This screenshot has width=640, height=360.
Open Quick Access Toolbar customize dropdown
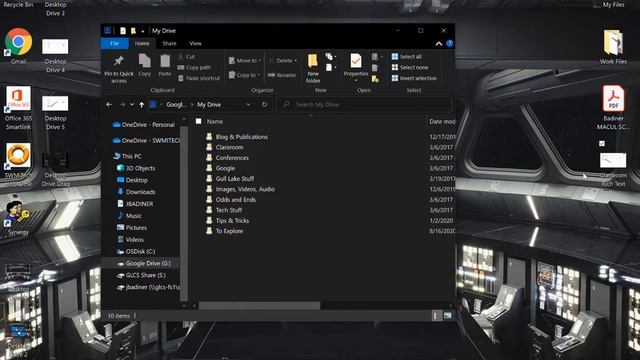(x=142, y=31)
